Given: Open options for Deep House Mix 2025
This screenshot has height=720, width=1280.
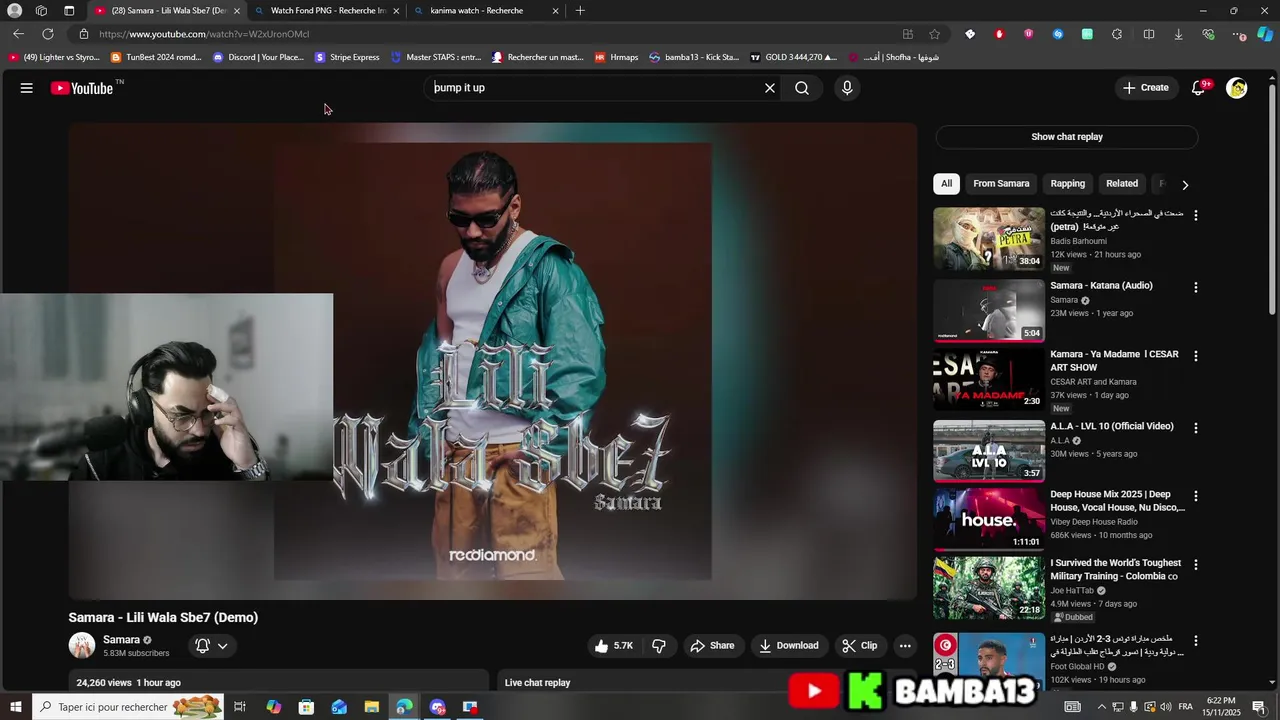Looking at the screenshot, I should (x=1195, y=496).
